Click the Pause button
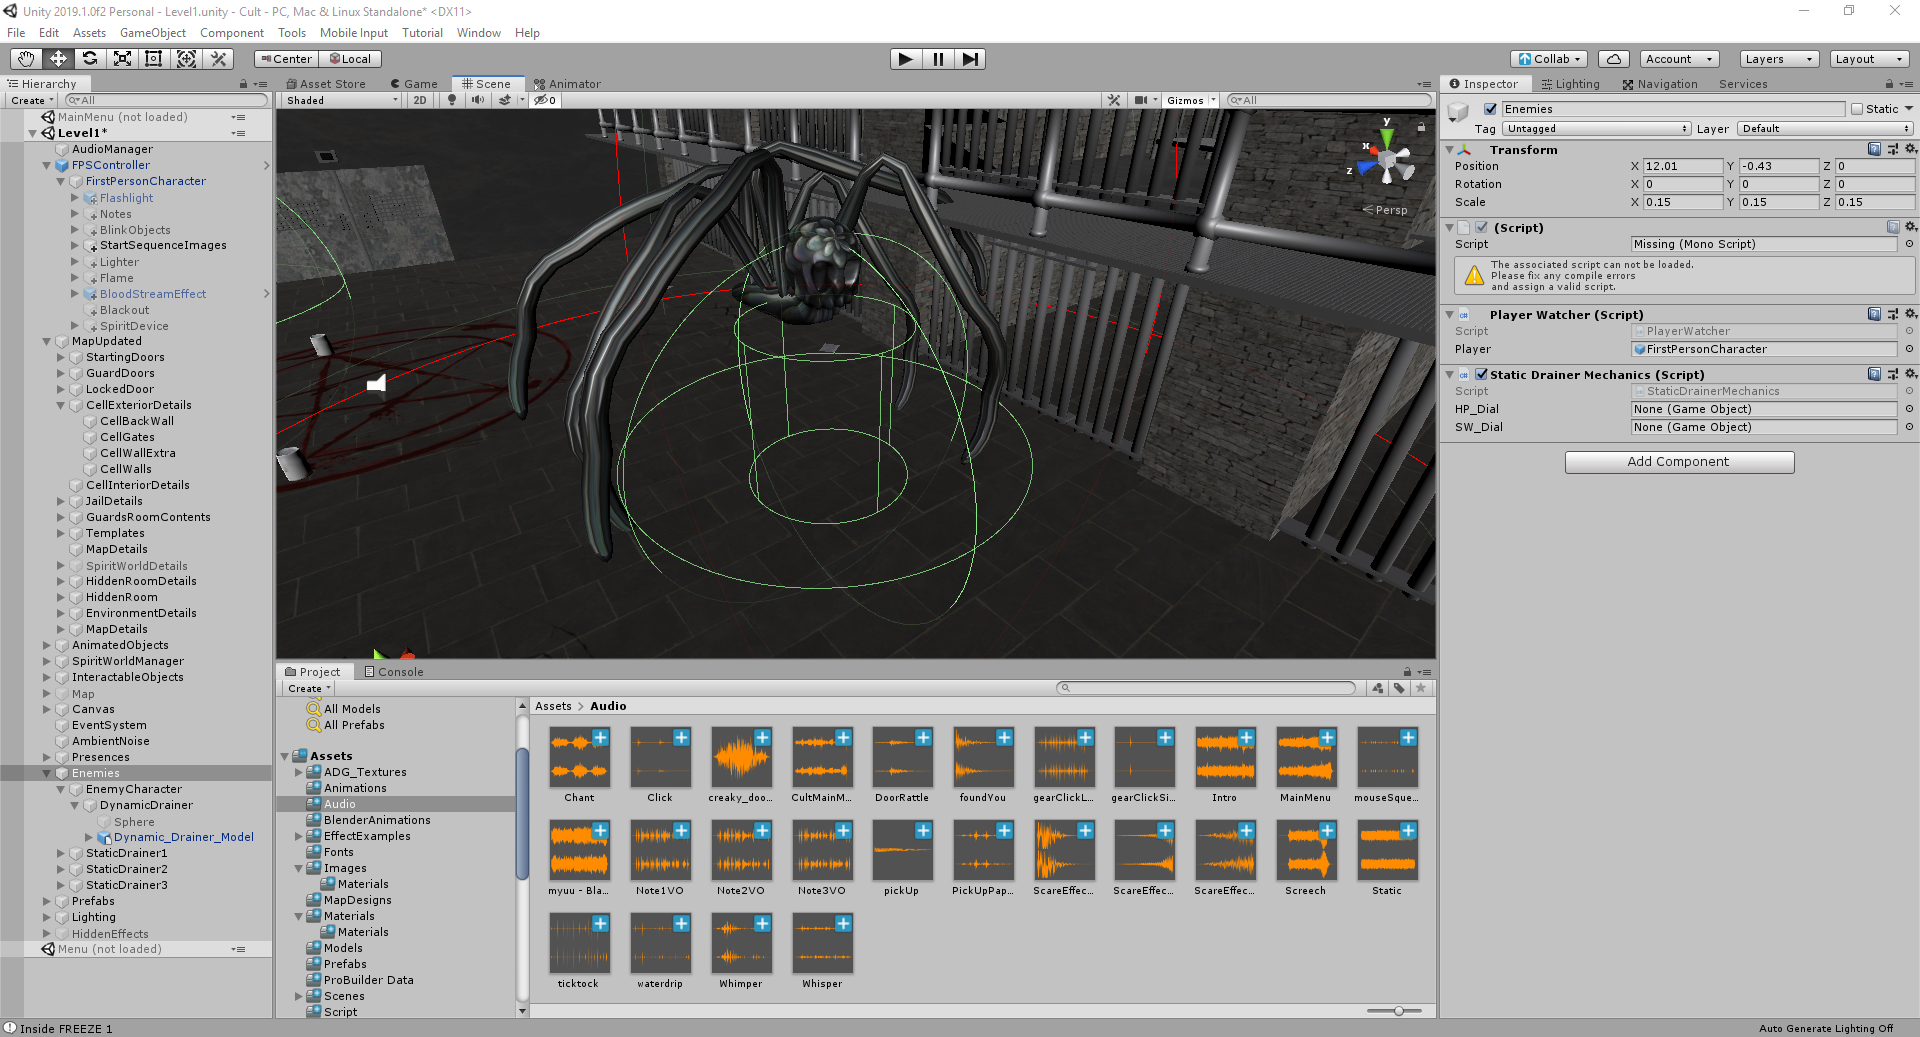 pyautogui.click(x=938, y=59)
